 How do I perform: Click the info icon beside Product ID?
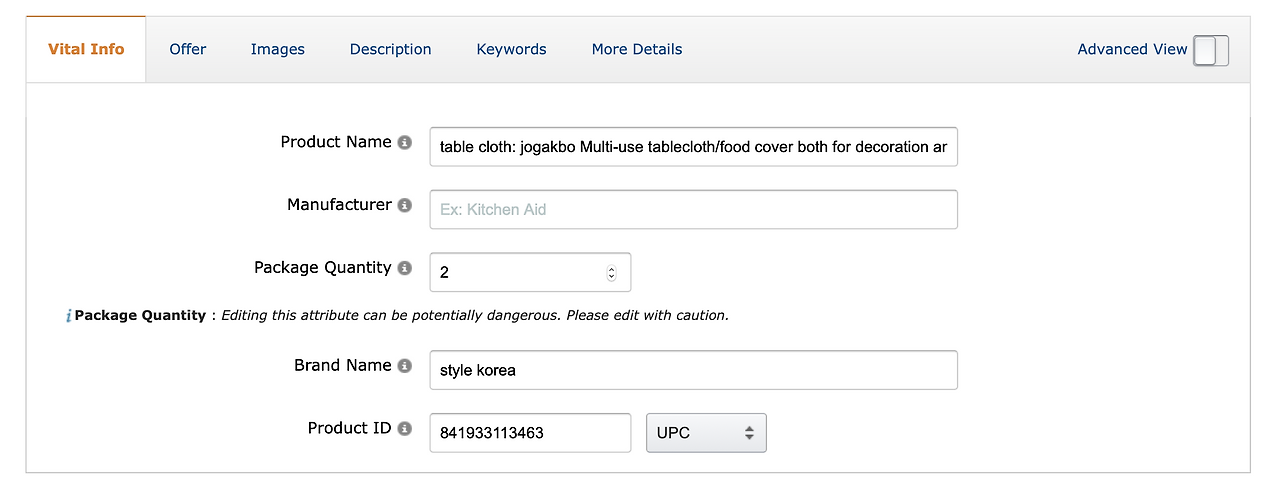404,429
